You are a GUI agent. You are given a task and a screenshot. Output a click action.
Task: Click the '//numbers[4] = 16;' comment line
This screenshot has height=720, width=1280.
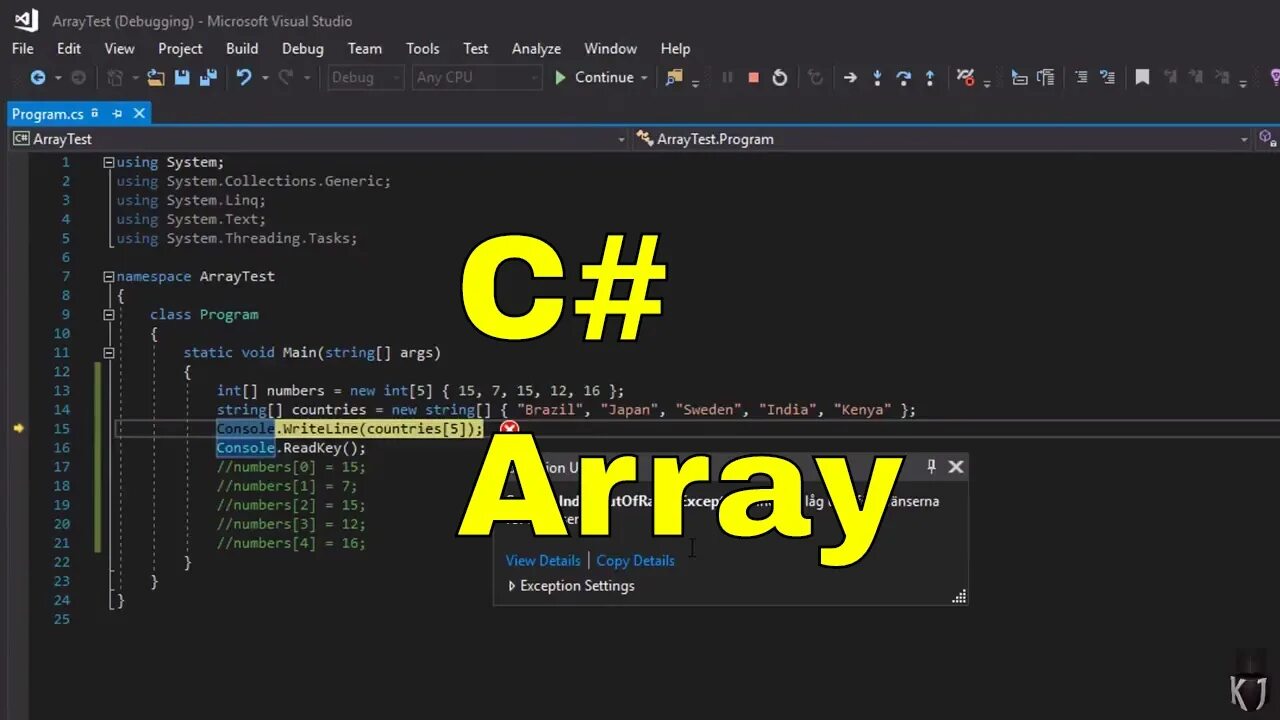click(x=291, y=543)
